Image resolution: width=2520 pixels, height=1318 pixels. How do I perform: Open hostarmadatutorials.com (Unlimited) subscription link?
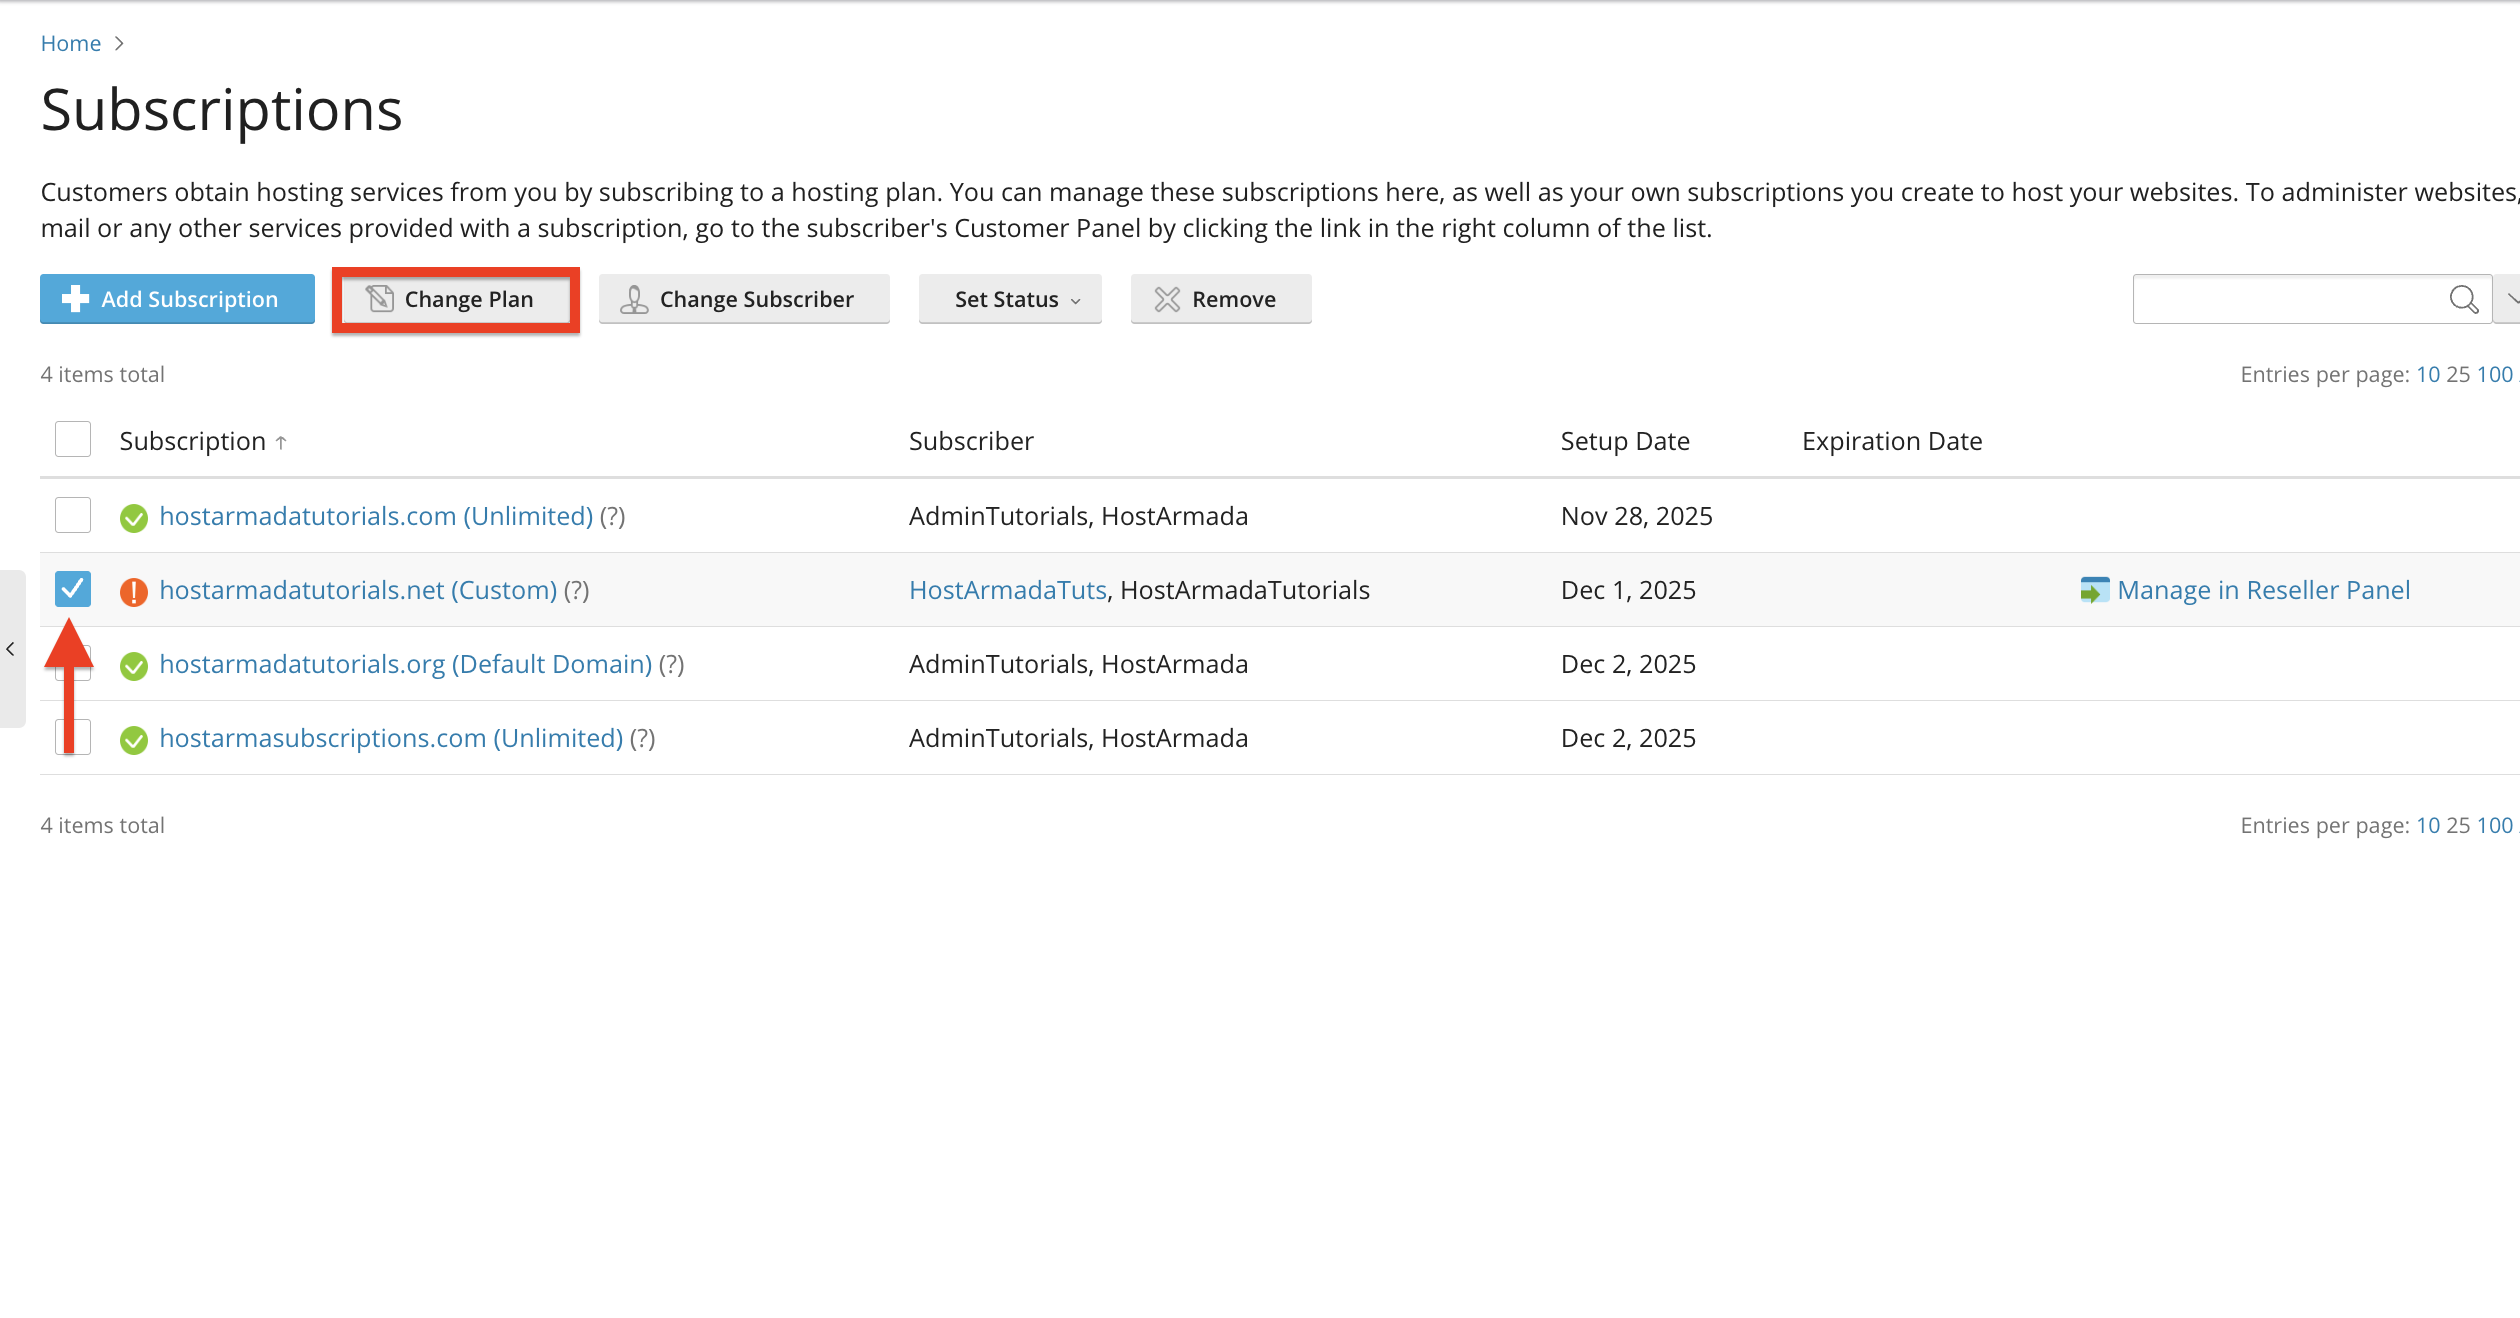click(376, 516)
